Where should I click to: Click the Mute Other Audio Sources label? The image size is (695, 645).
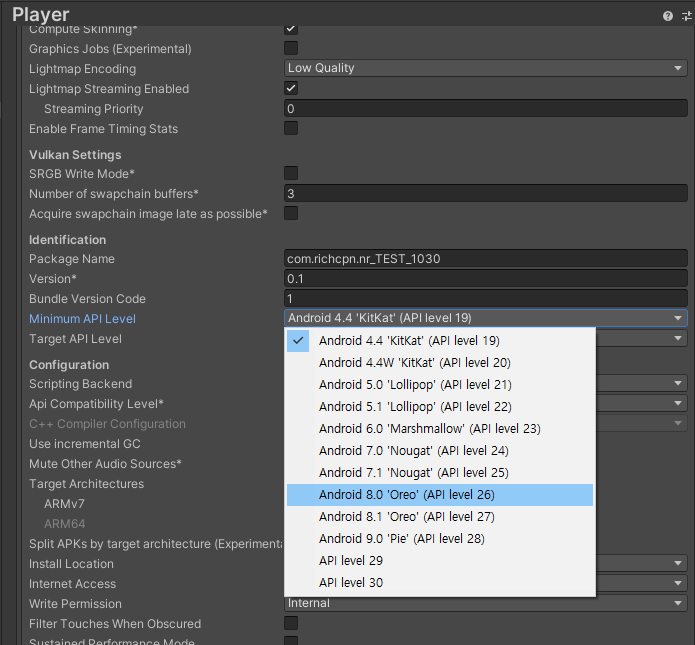[x=105, y=464]
